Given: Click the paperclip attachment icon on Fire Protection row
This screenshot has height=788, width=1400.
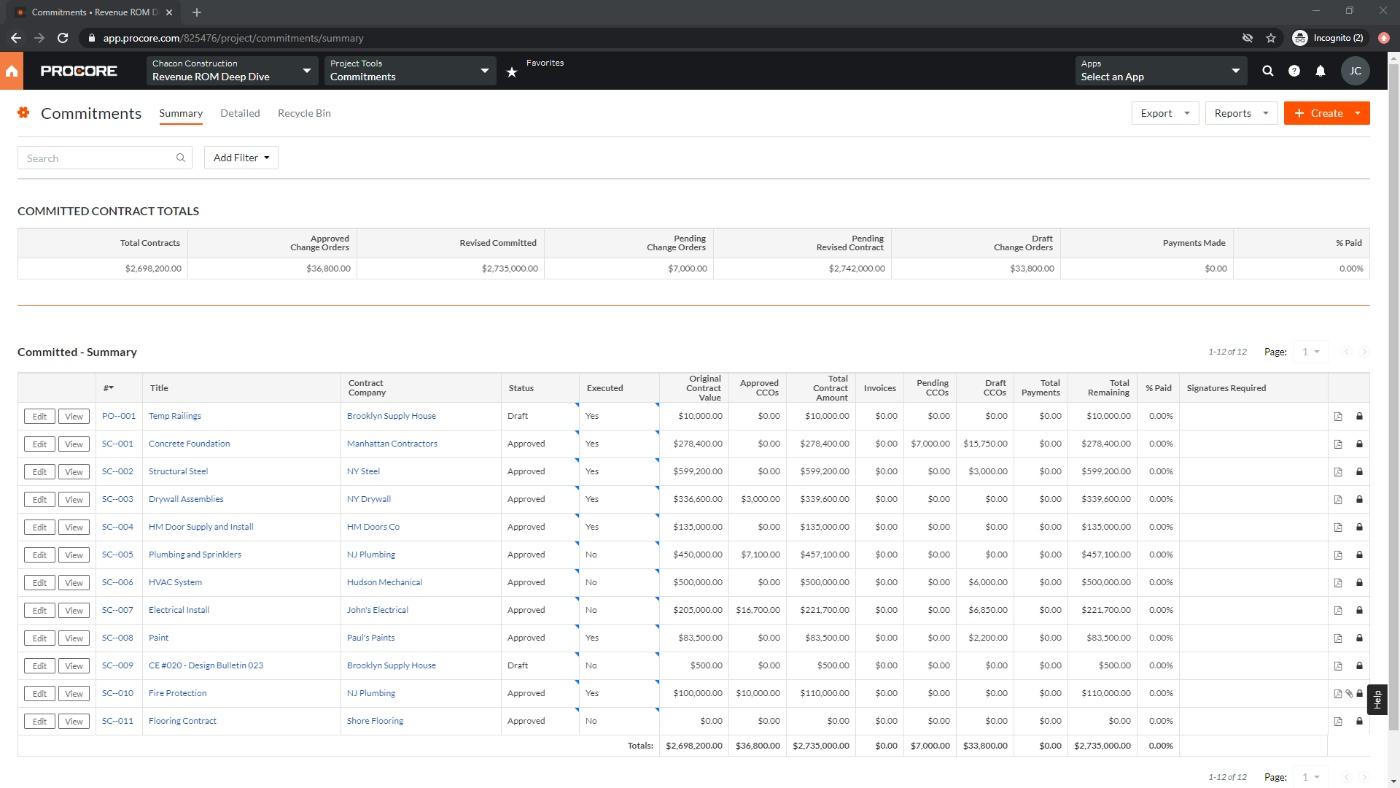Looking at the screenshot, I should [x=1348, y=692].
